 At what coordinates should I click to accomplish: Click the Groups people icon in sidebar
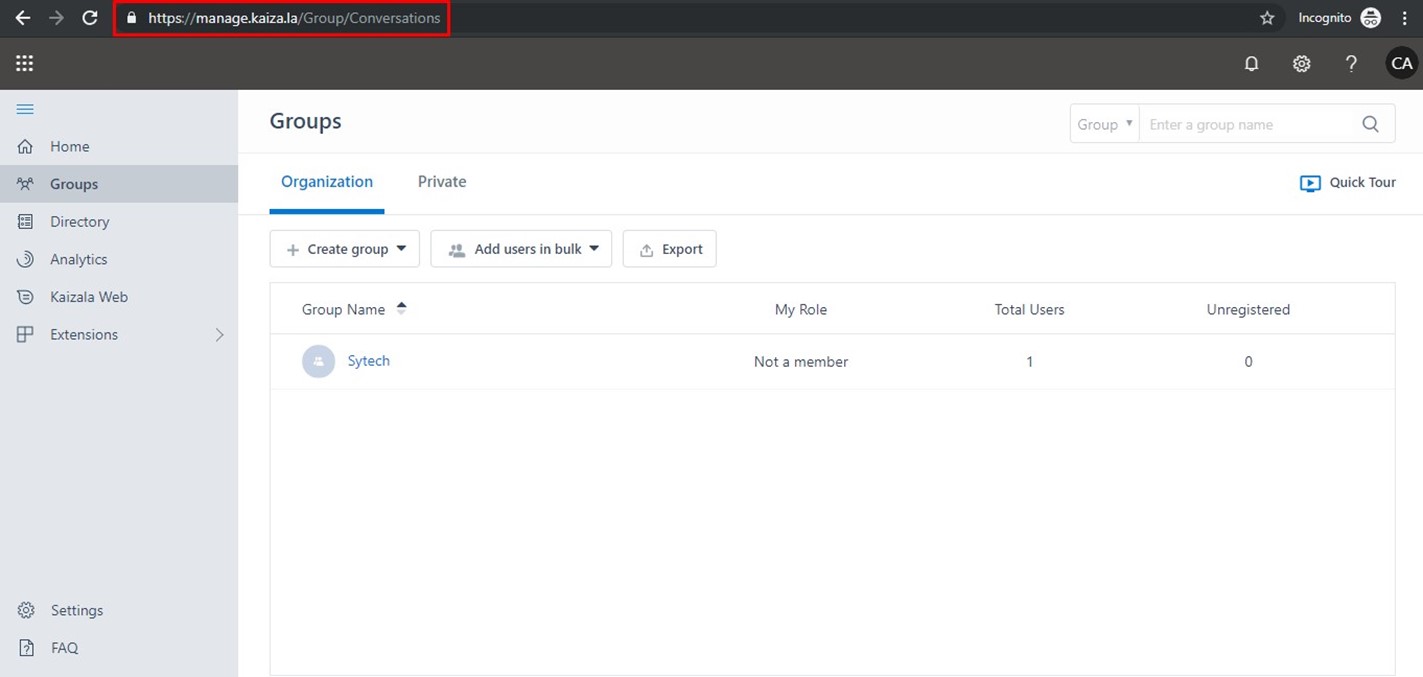click(x=26, y=184)
